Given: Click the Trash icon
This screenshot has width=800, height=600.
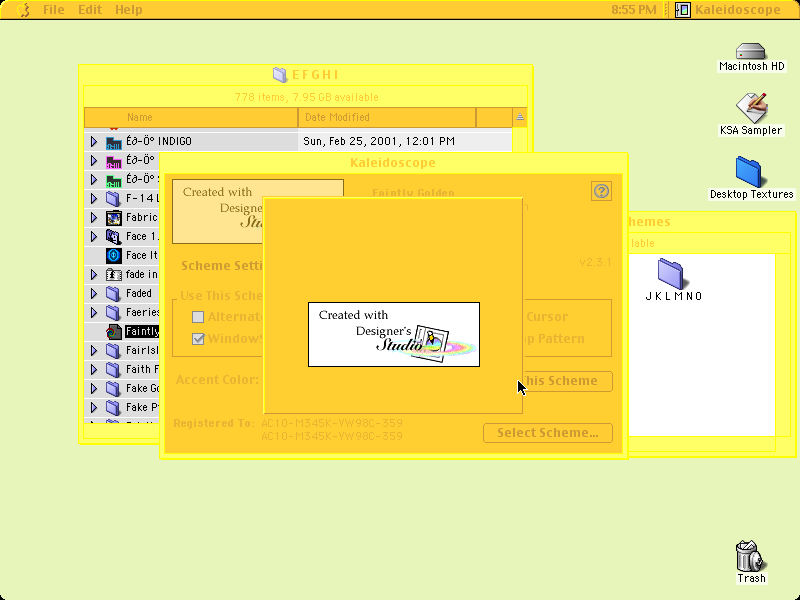Looking at the screenshot, I should click(748, 556).
